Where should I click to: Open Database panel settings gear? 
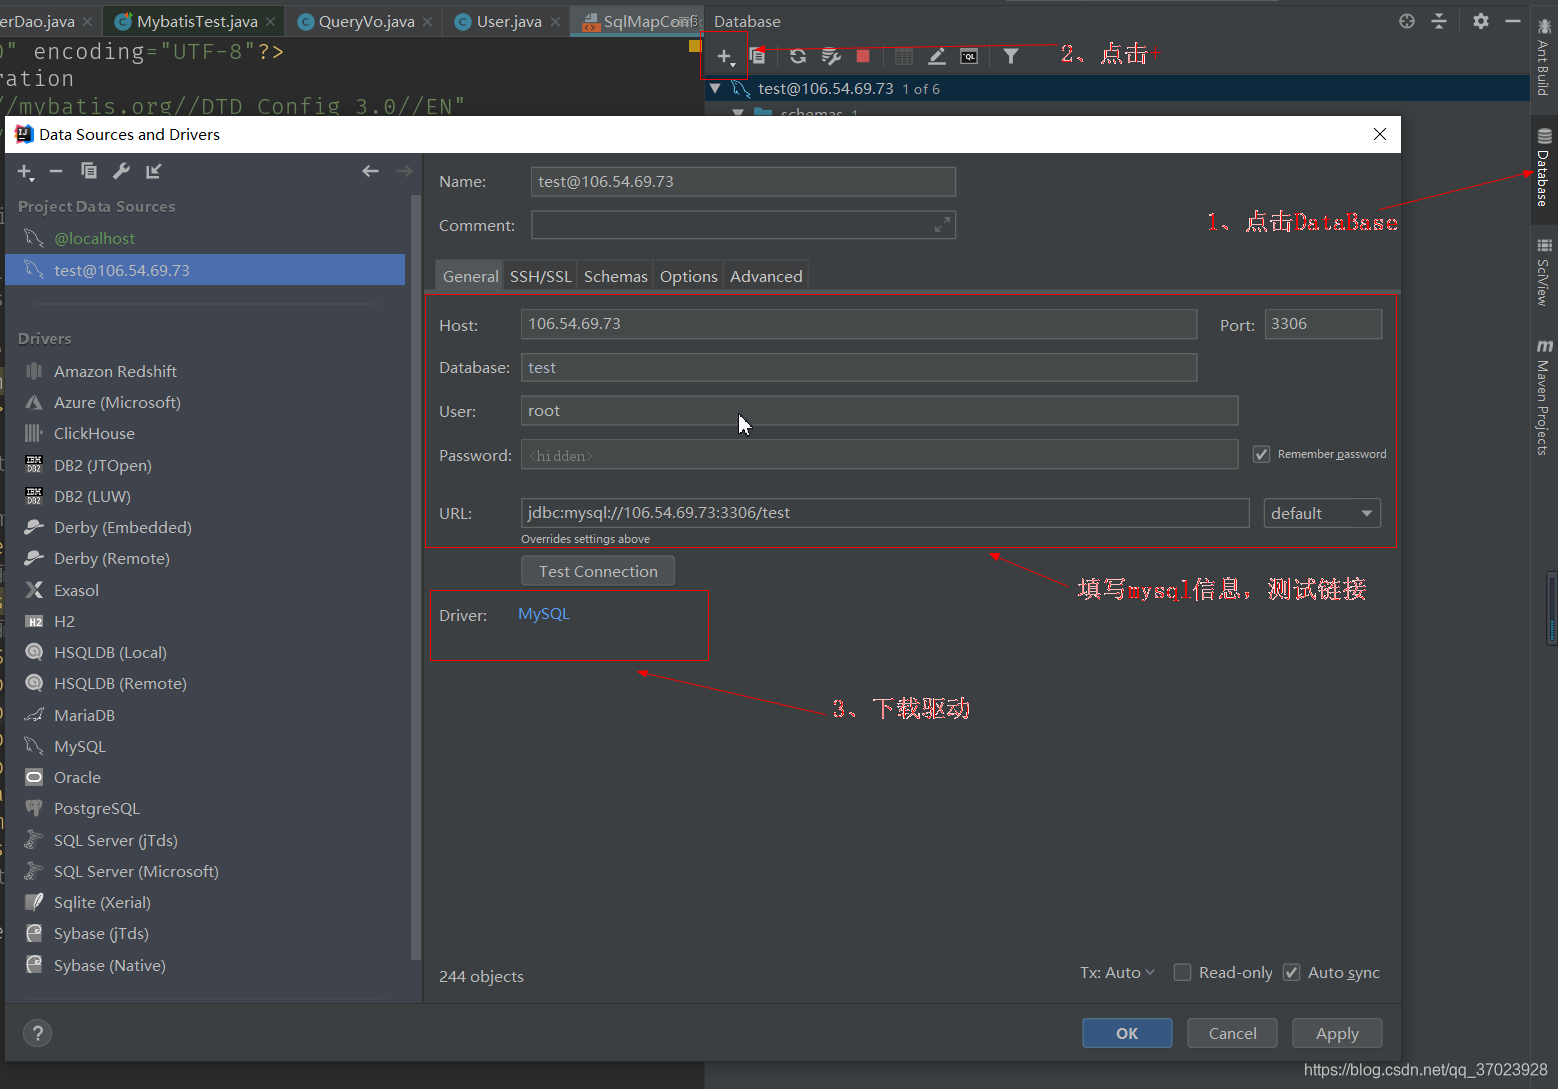1481,21
